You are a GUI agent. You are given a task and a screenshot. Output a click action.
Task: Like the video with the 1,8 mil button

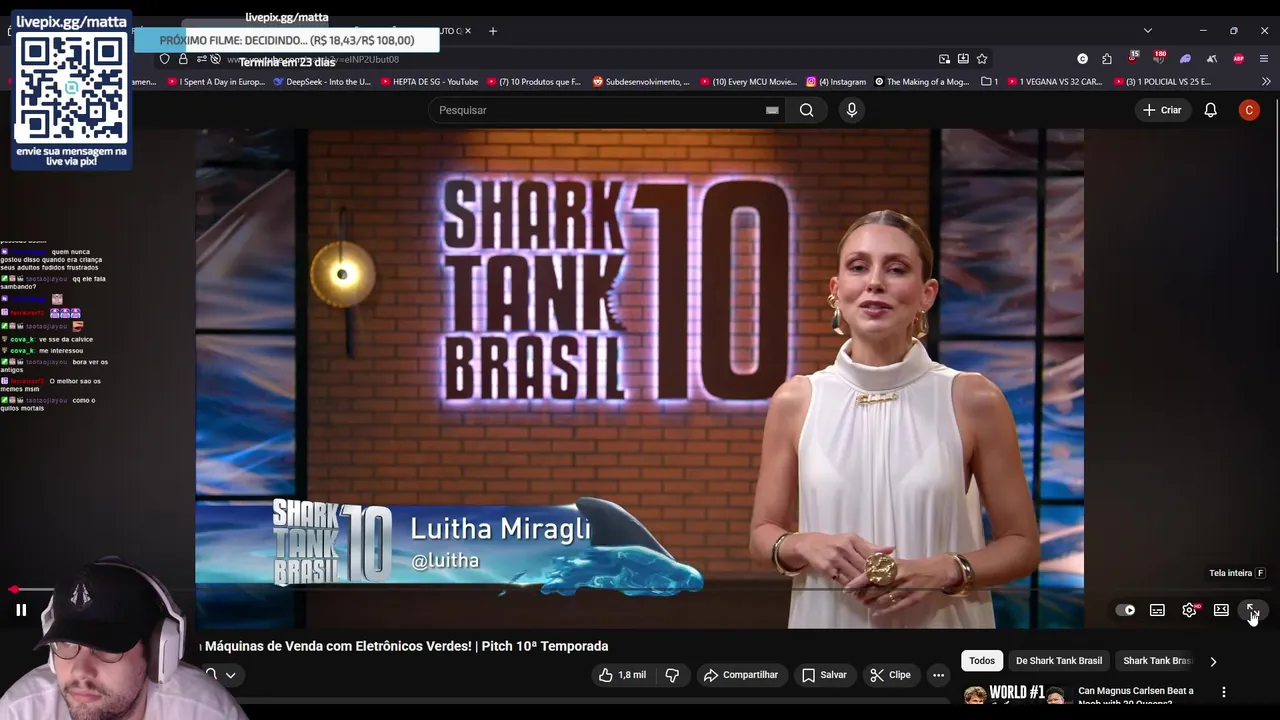click(x=622, y=675)
